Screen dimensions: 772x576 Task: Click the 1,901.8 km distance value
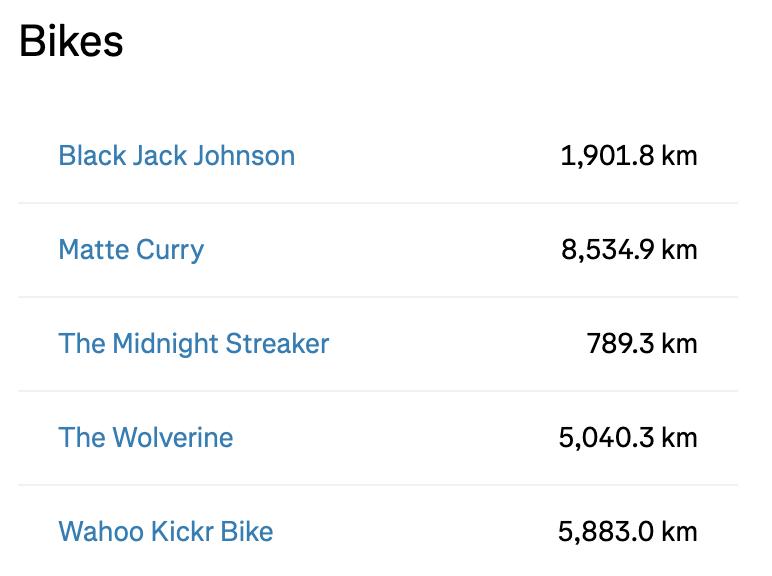(x=628, y=156)
